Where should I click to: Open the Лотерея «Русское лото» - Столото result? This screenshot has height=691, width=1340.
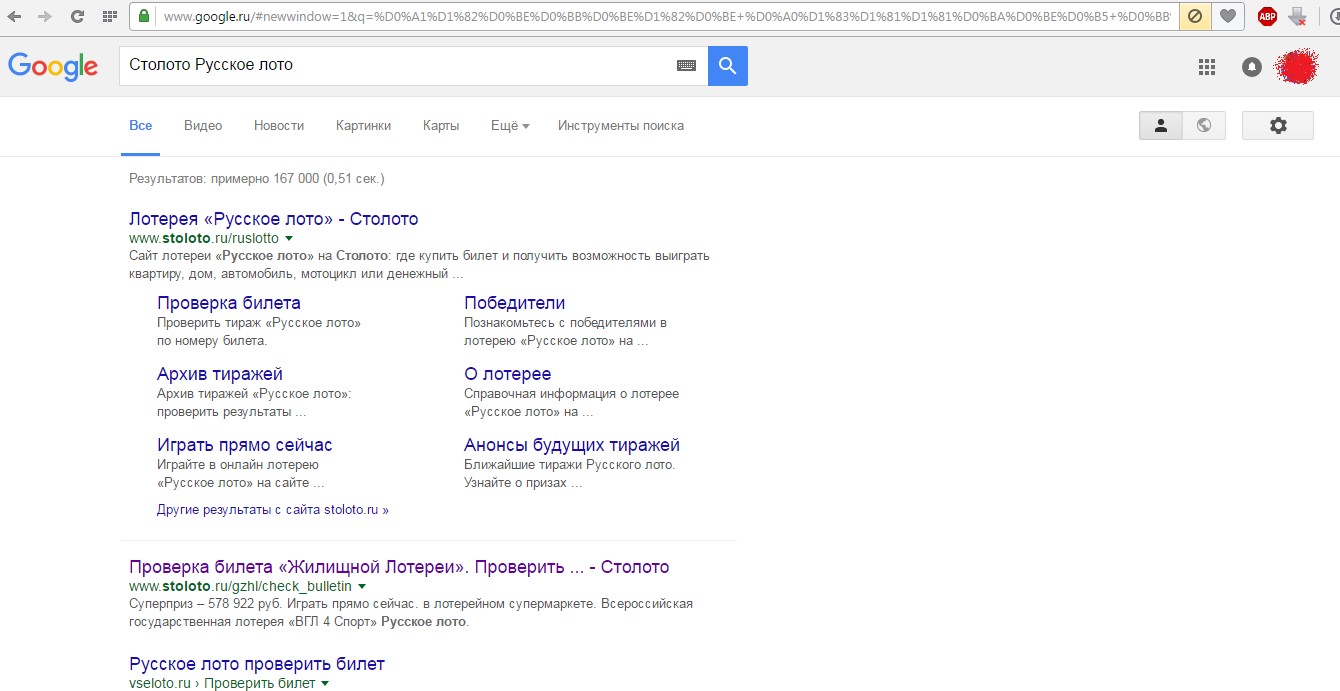(x=274, y=219)
